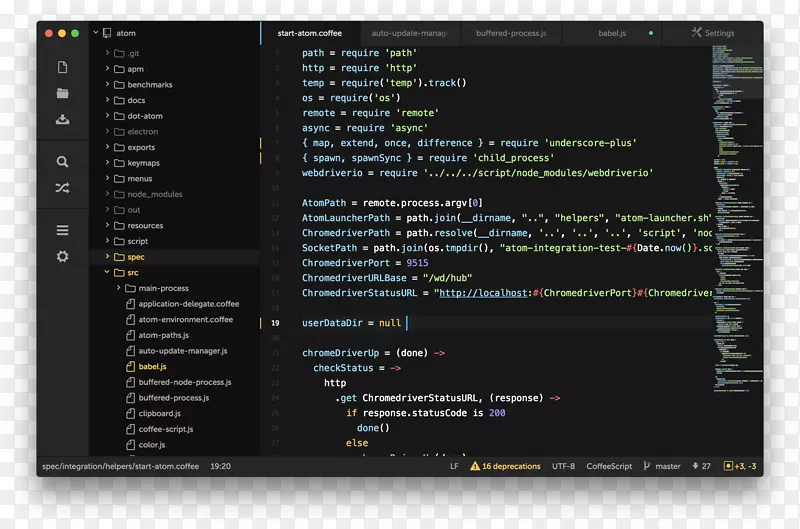
Task: Click the babel.js file icon in tree
Action: pyautogui.click(x=131, y=366)
